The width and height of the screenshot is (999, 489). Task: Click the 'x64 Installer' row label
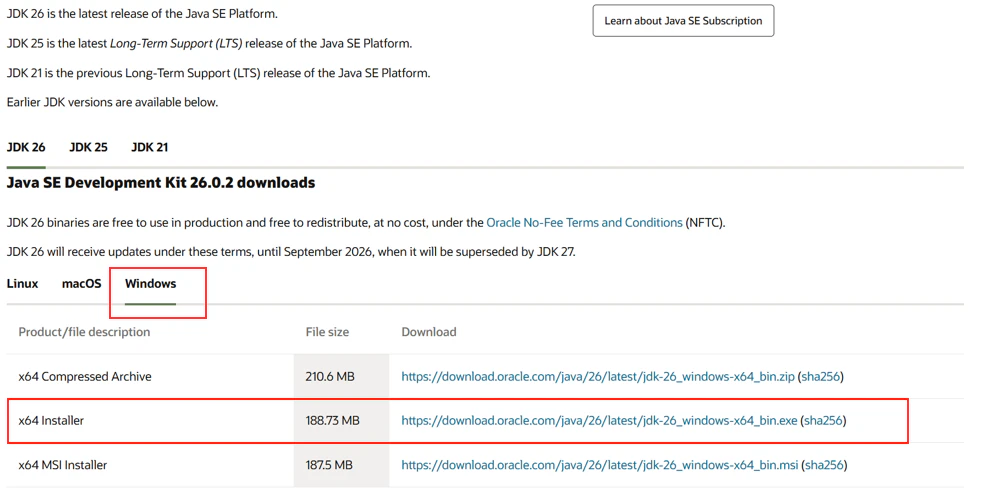(51, 420)
